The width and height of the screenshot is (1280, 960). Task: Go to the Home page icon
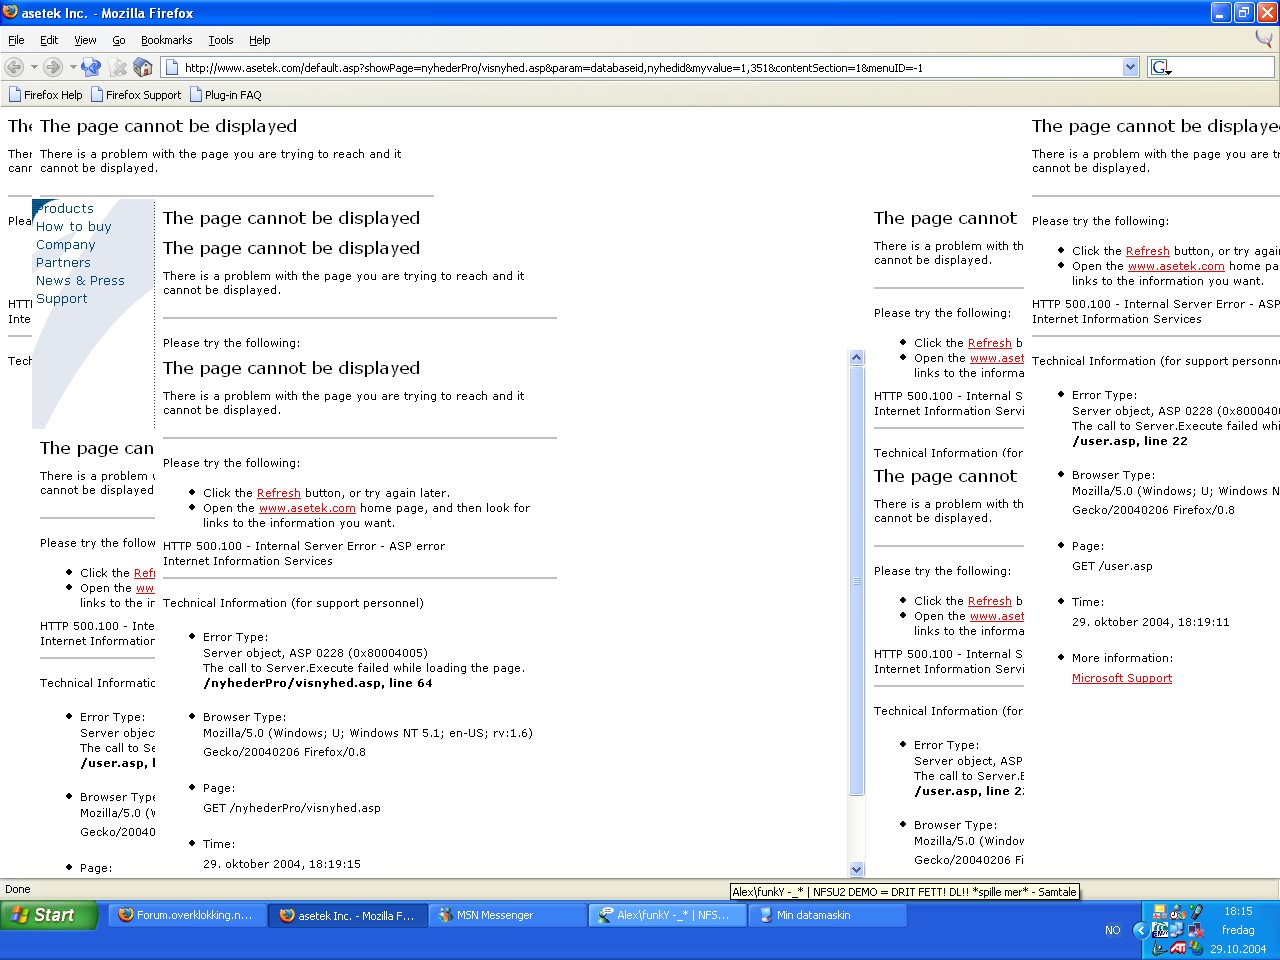click(143, 67)
